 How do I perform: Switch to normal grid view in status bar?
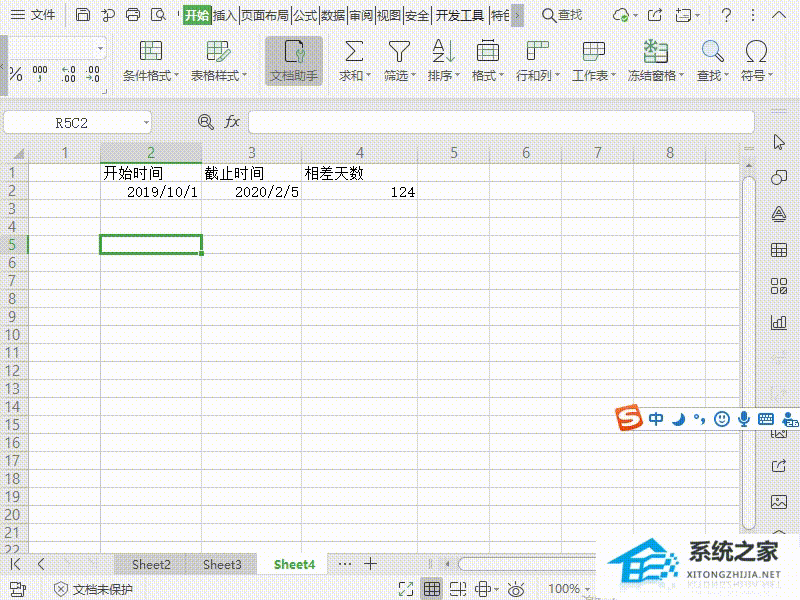click(432, 589)
